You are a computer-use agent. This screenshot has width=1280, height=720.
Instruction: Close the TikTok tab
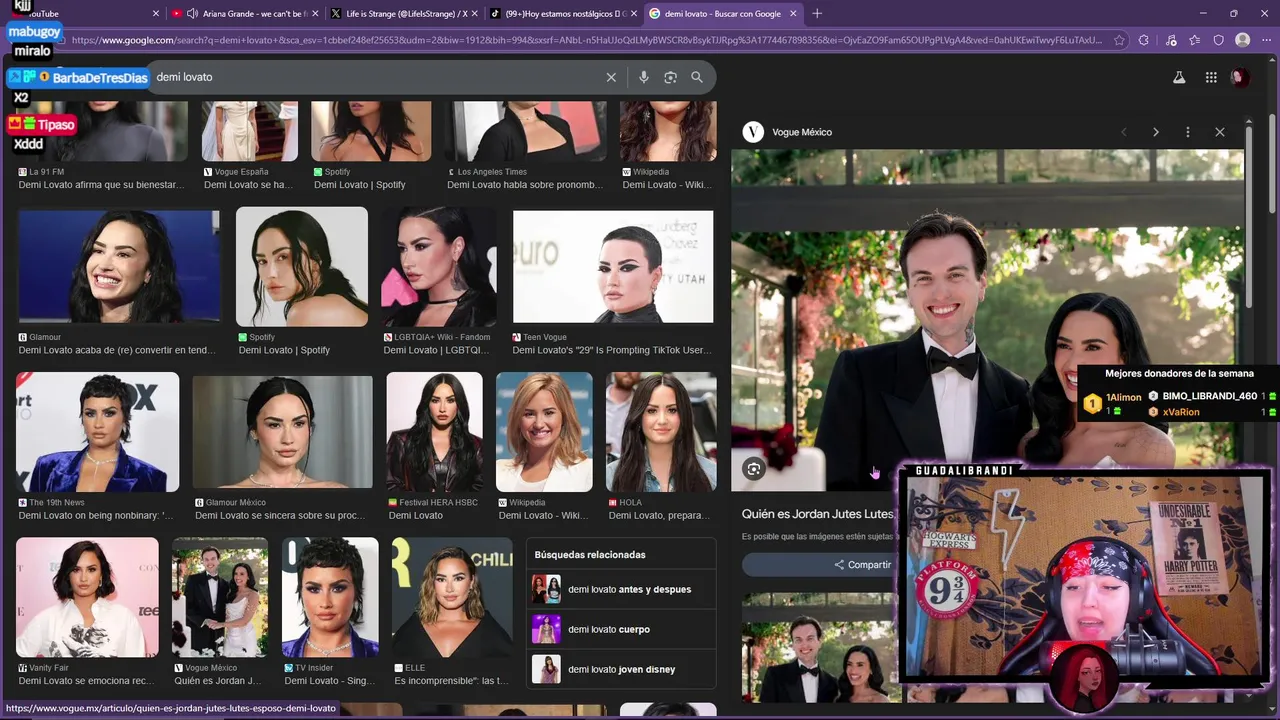[x=634, y=14]
